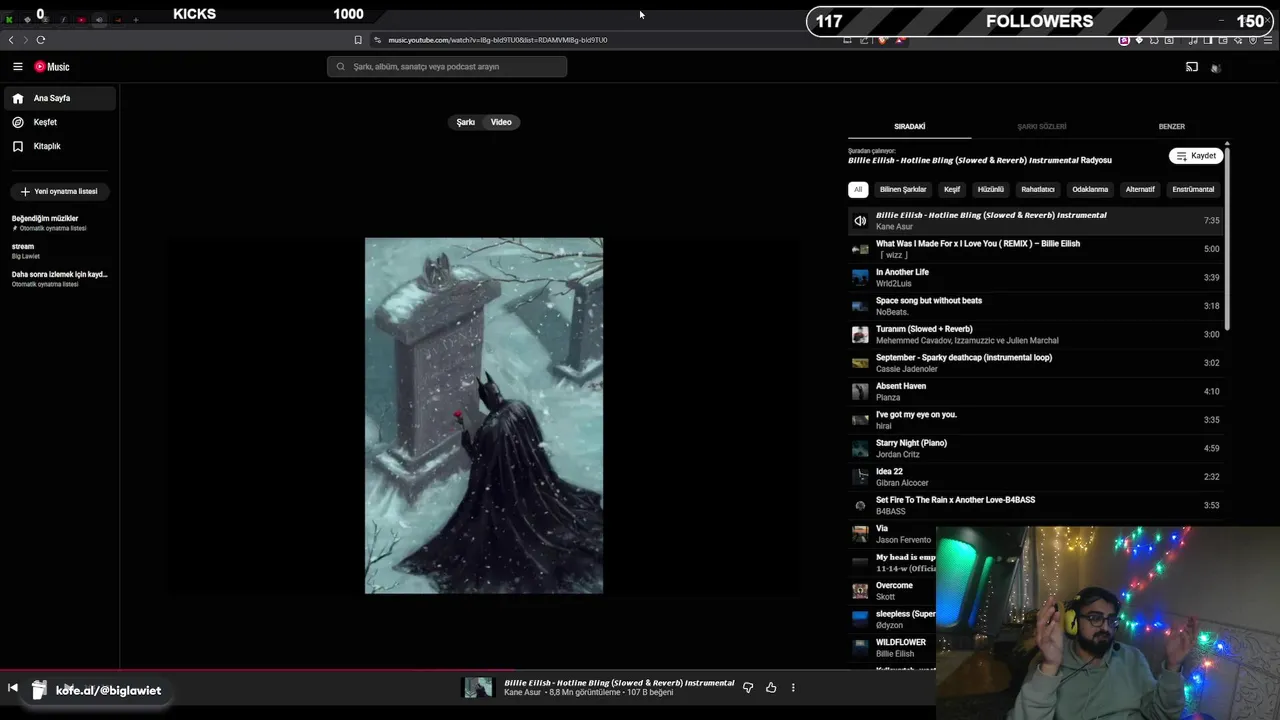The height and width of the screenshot is (720, 1280).
Task: Cast to a device icon
Action: pyautogui.click(x=1191, y=67)
